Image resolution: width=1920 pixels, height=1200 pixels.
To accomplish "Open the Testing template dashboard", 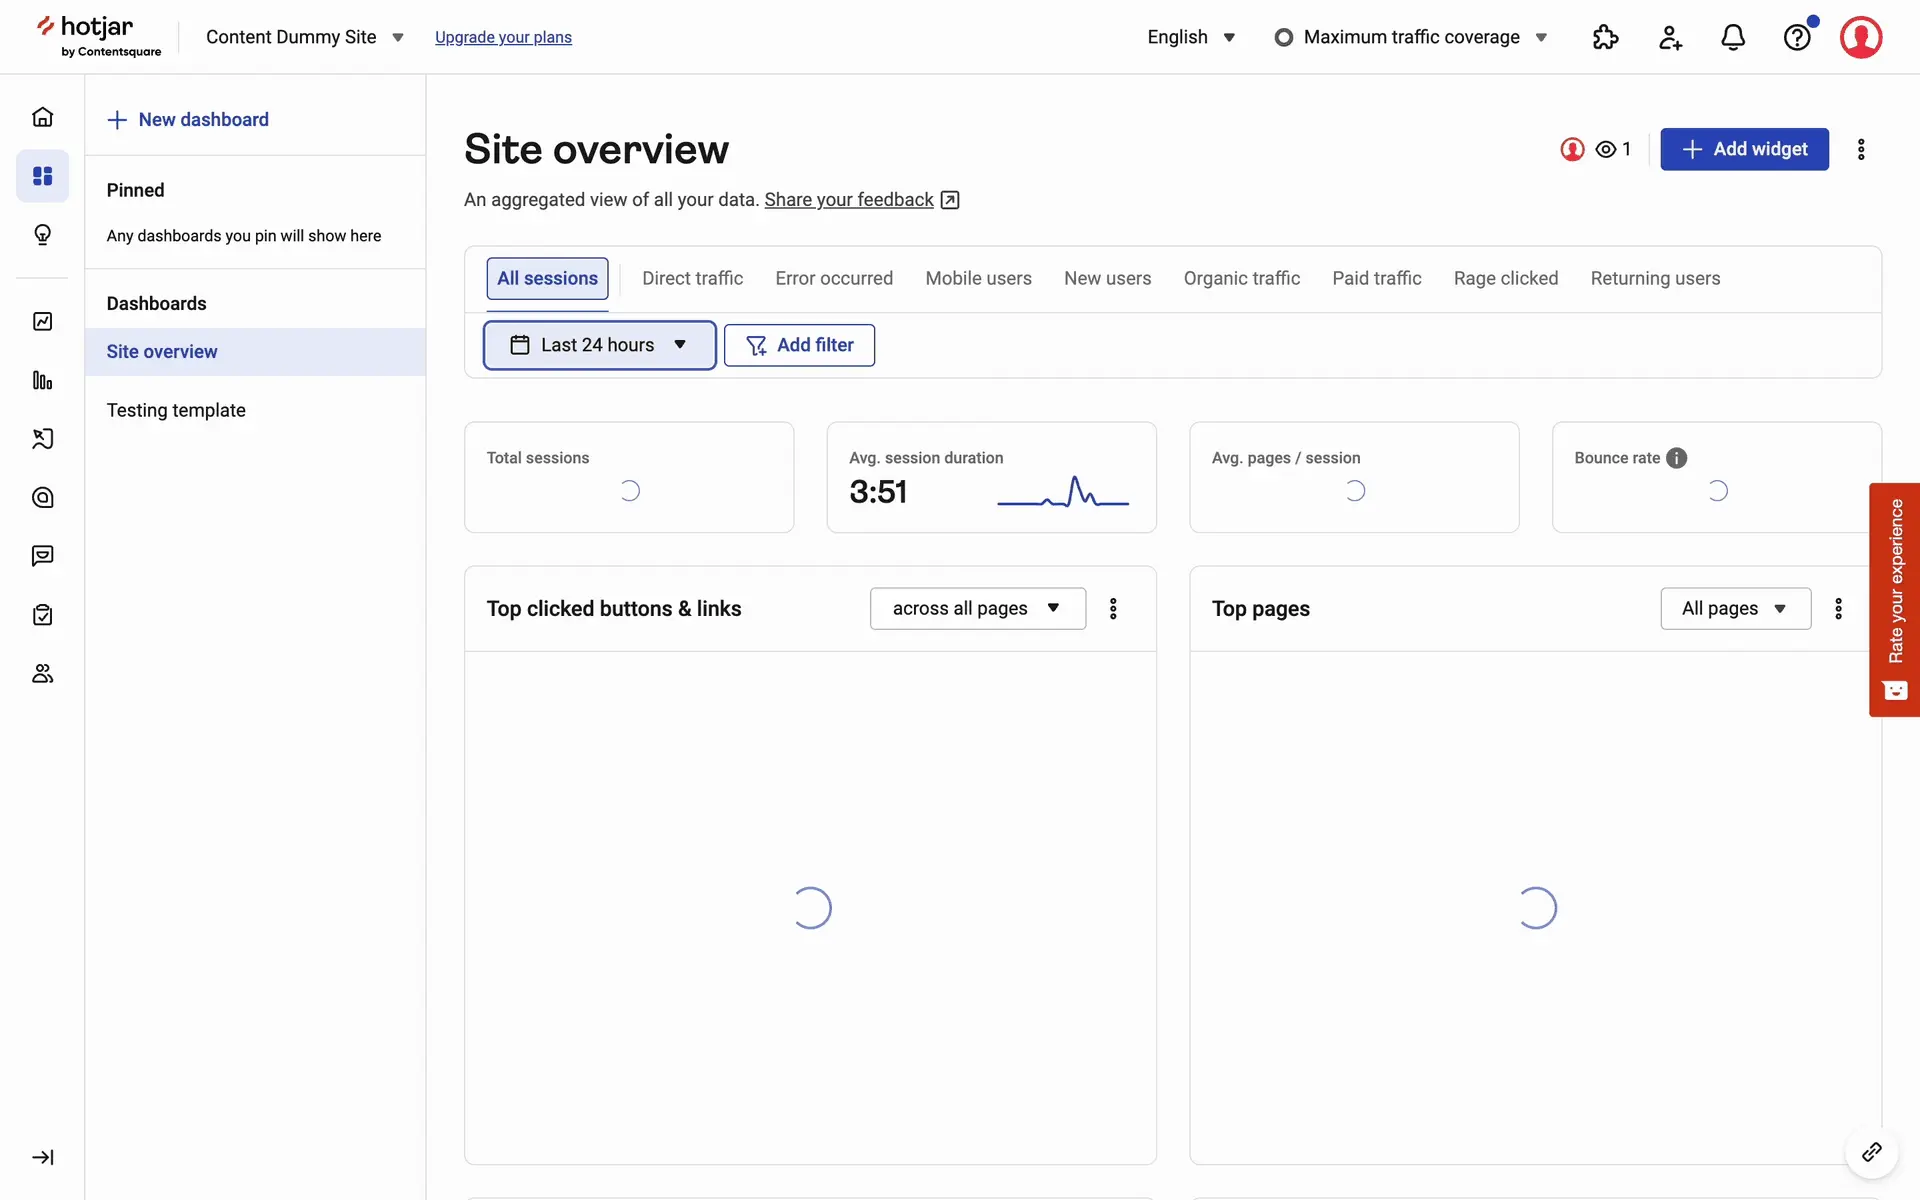I will [176, 410].
